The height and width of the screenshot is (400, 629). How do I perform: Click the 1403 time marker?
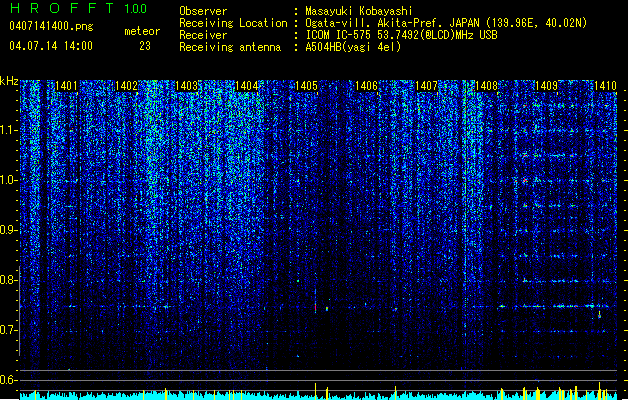[x=187, y=86]
